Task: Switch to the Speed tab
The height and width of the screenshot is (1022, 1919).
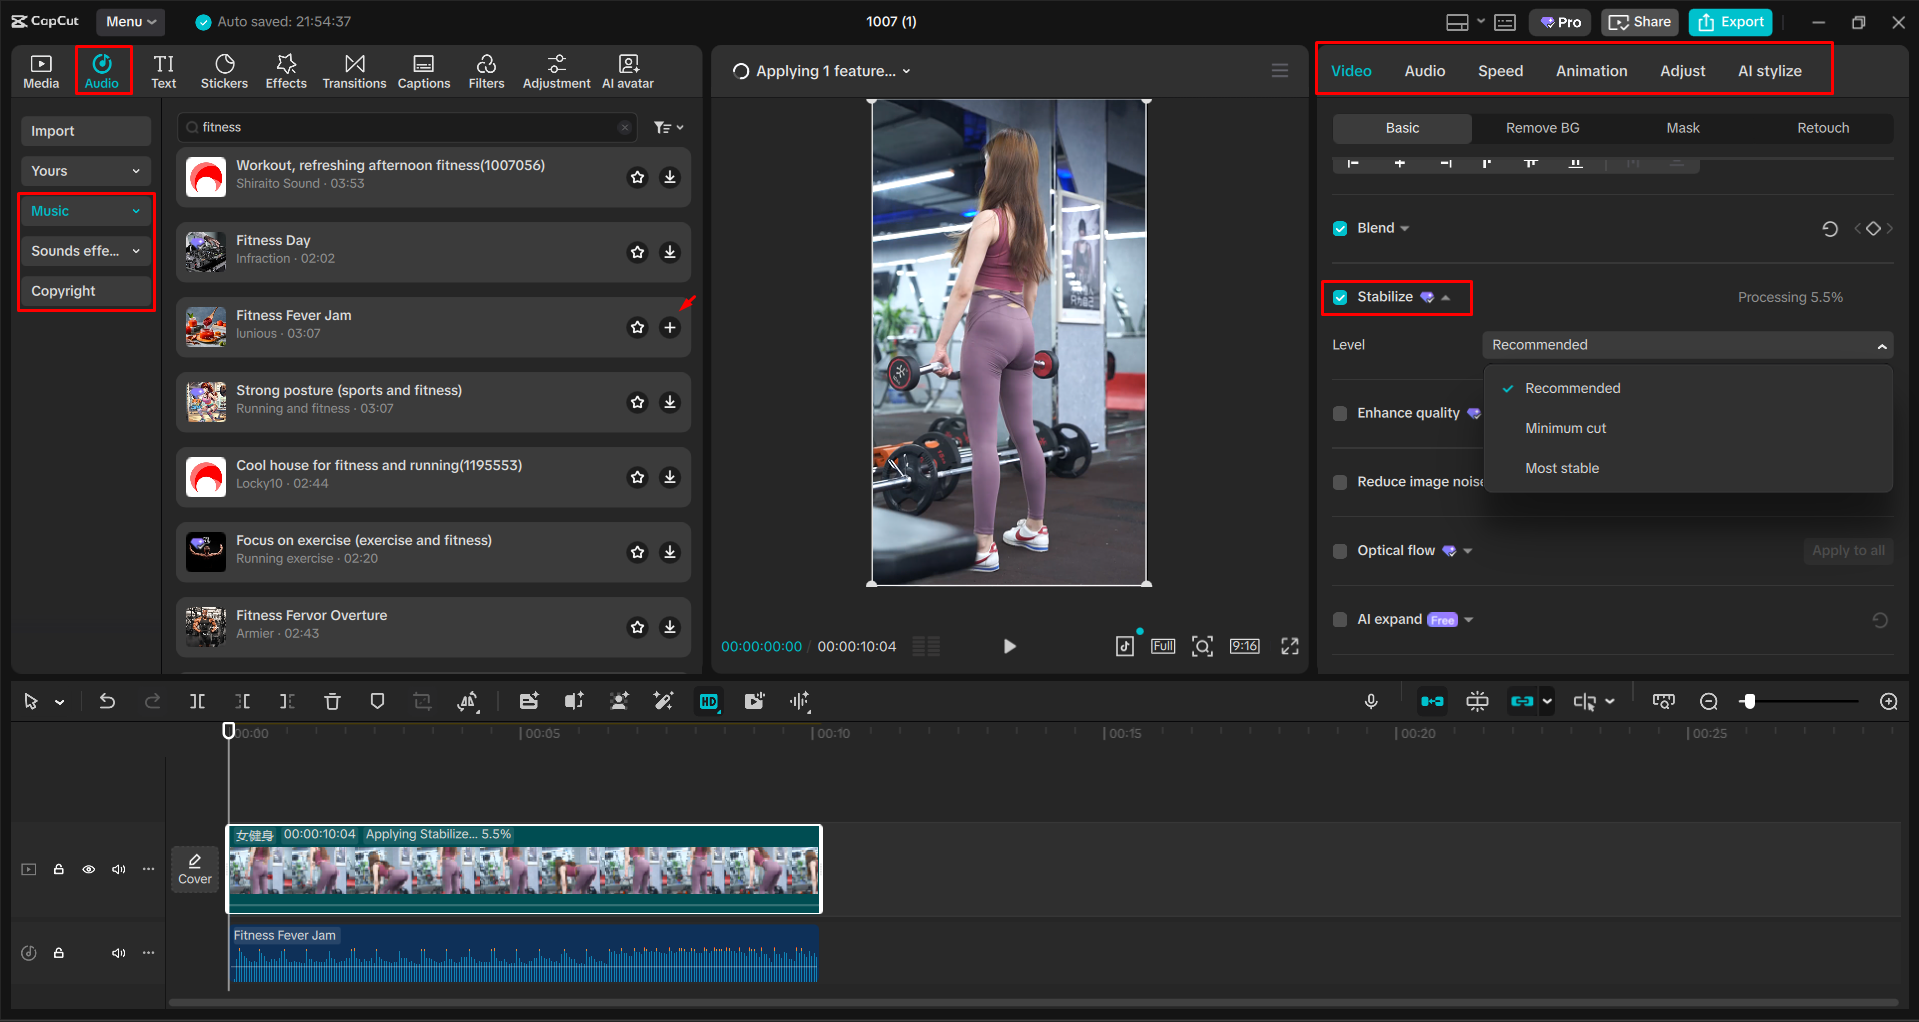Action: pyautogui.click(x=1500, y=71)
